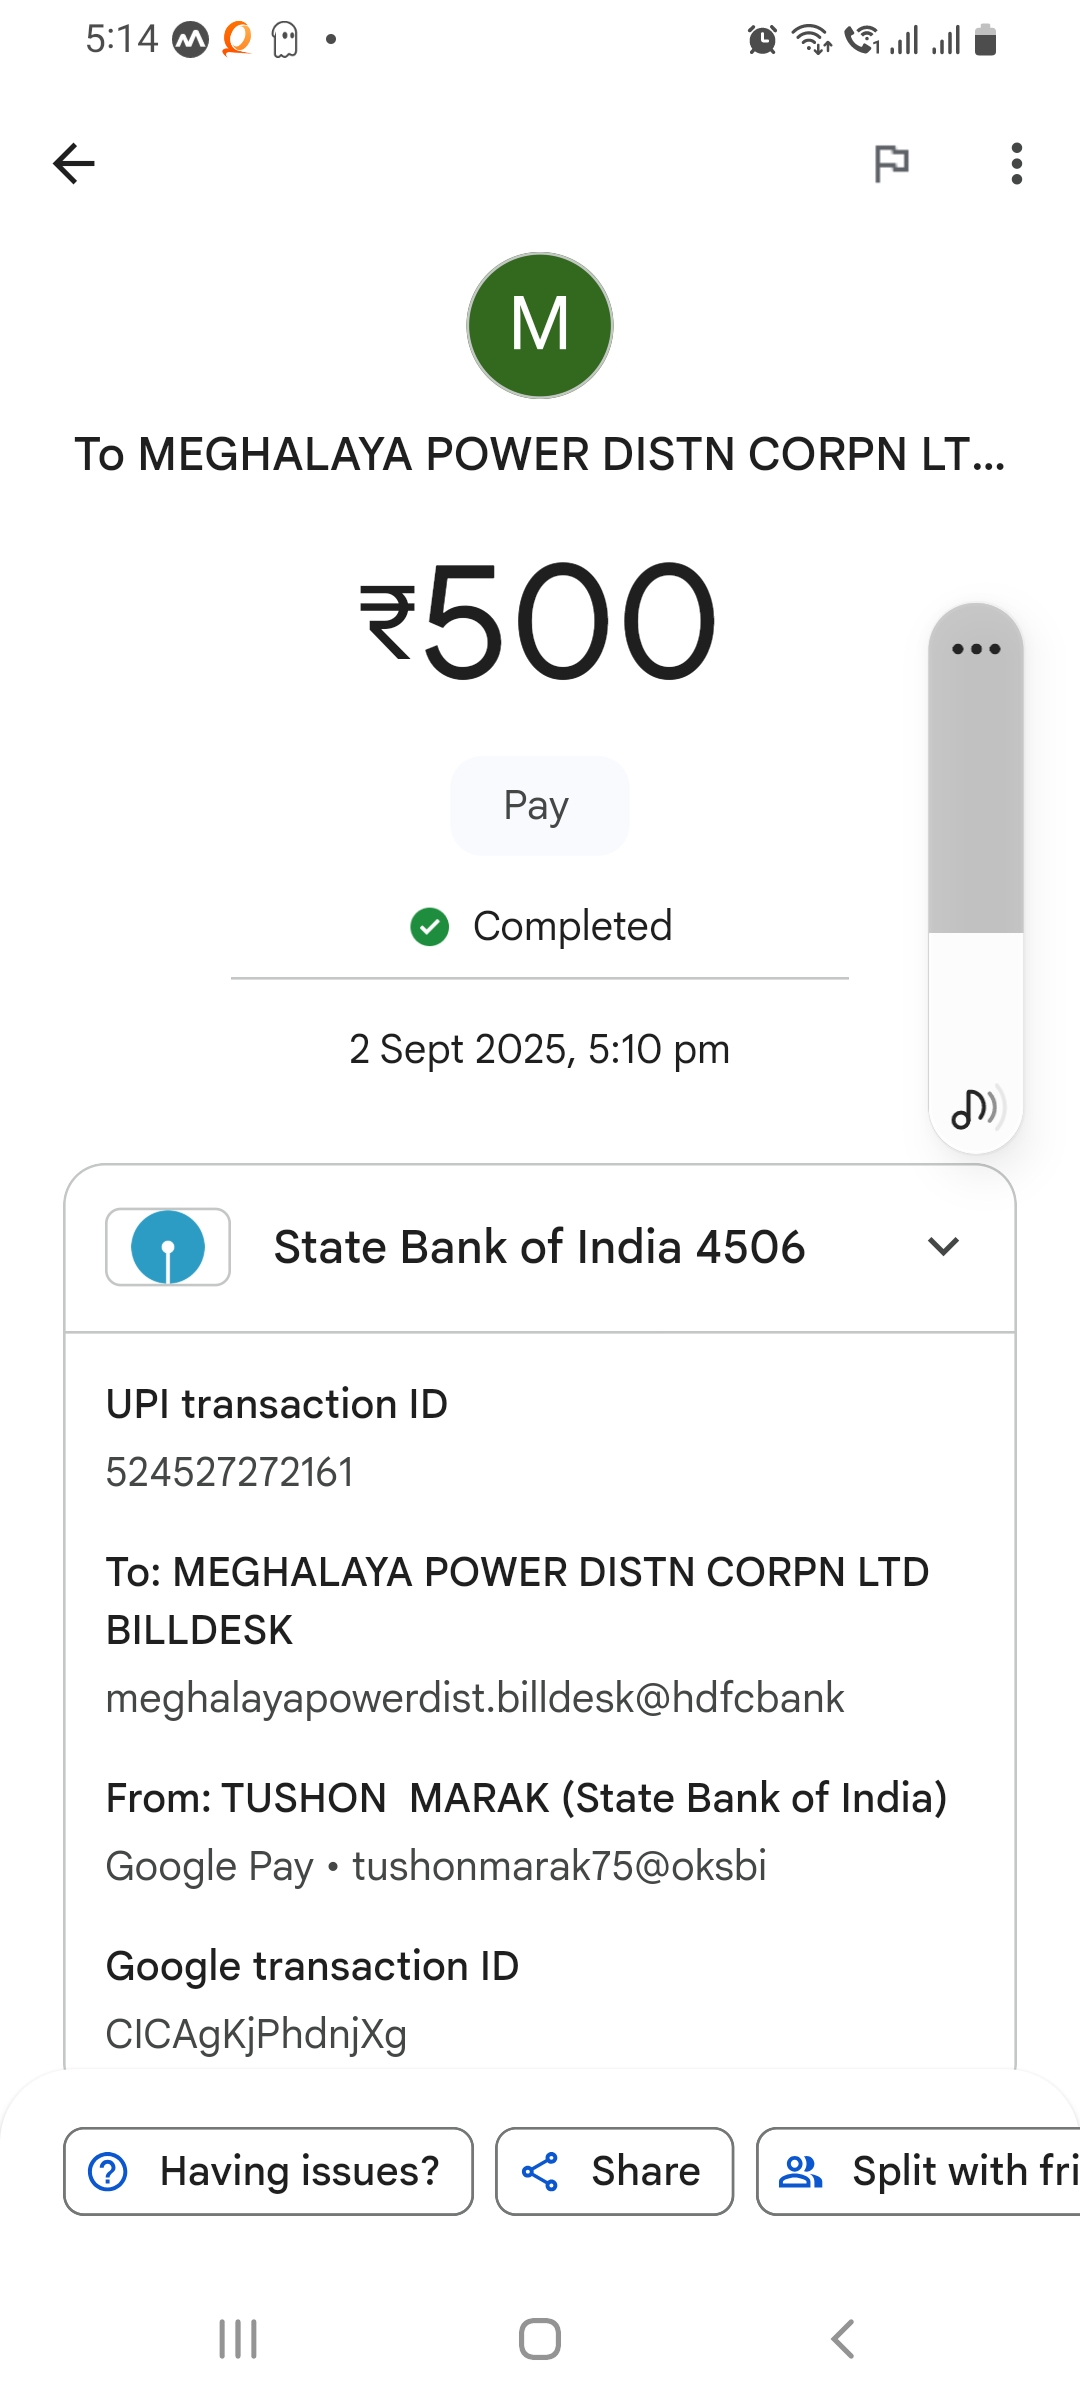Tap the green Completed checkmark icon
The width and height of the screenshot is (1080, 2400).
point(430,927)
